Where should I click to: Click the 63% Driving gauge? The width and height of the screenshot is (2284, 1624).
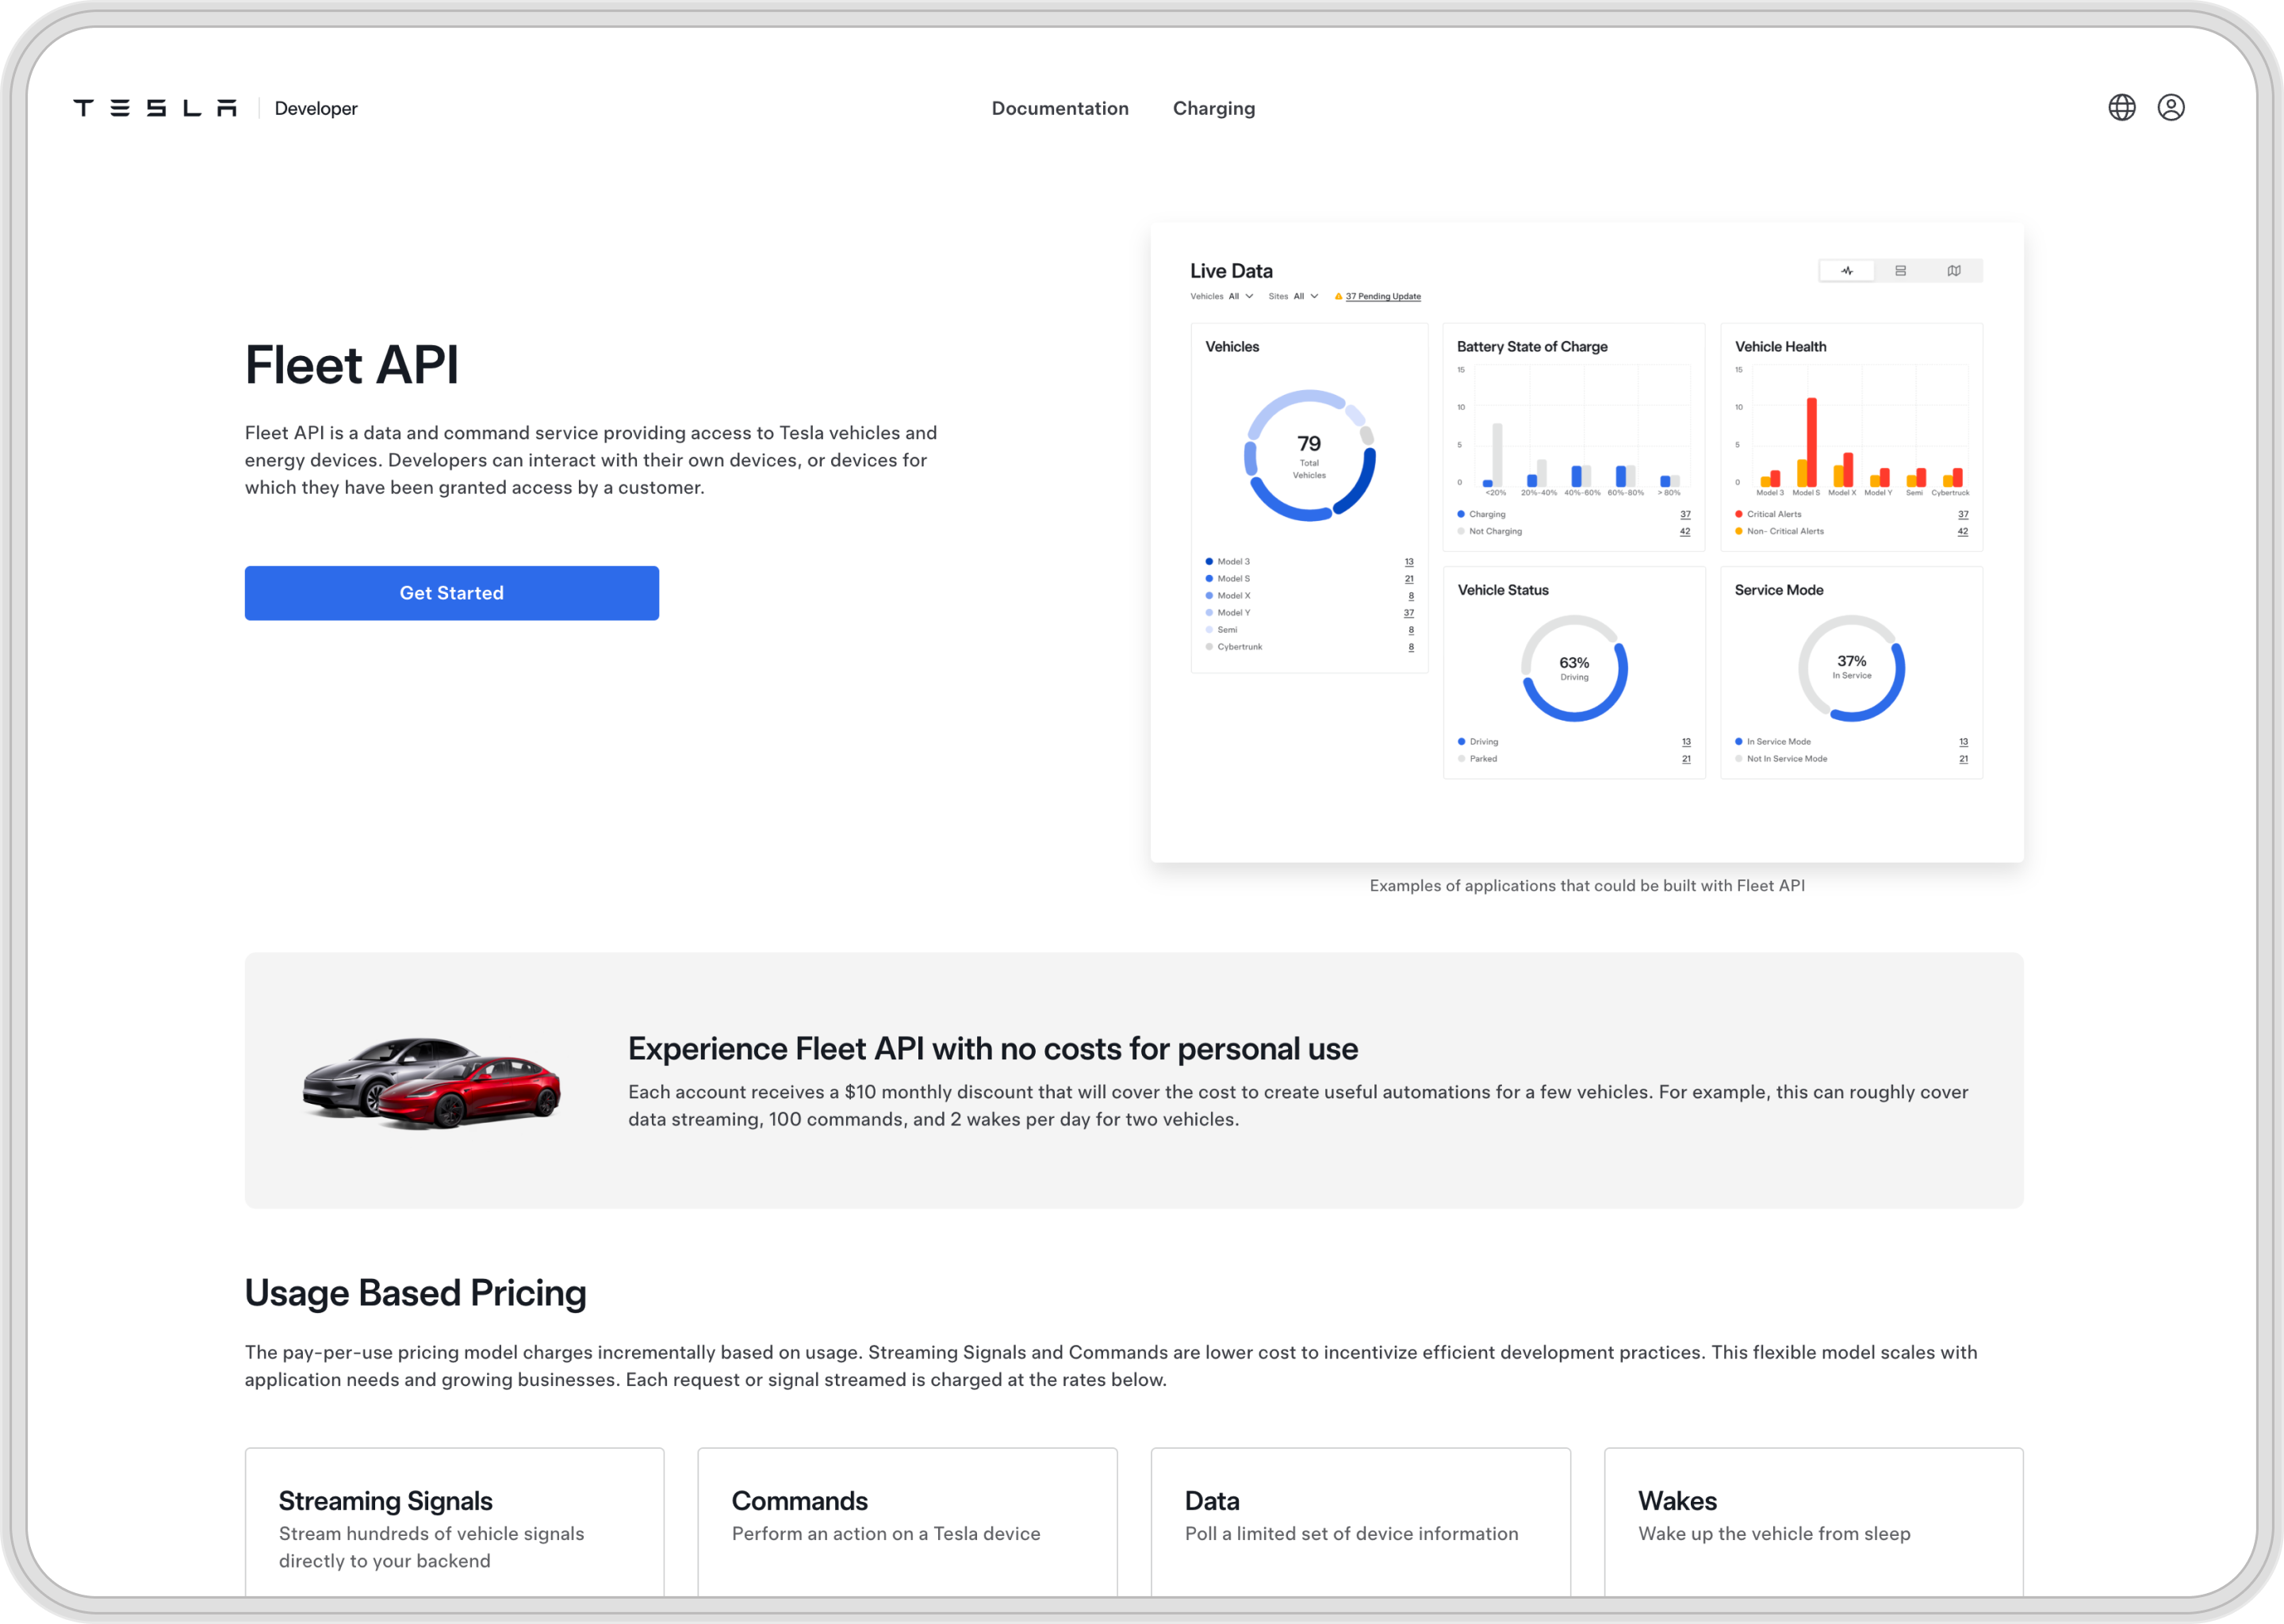pyautogui.click(x=1574, y=668)
